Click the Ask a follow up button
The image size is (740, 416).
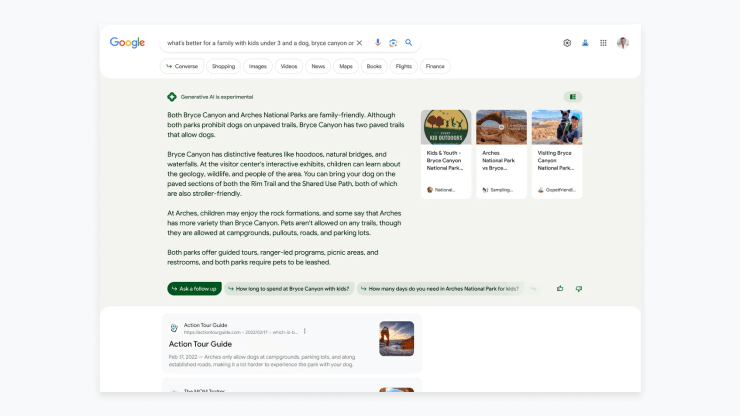pyautogui.click(x=194, y=289)
